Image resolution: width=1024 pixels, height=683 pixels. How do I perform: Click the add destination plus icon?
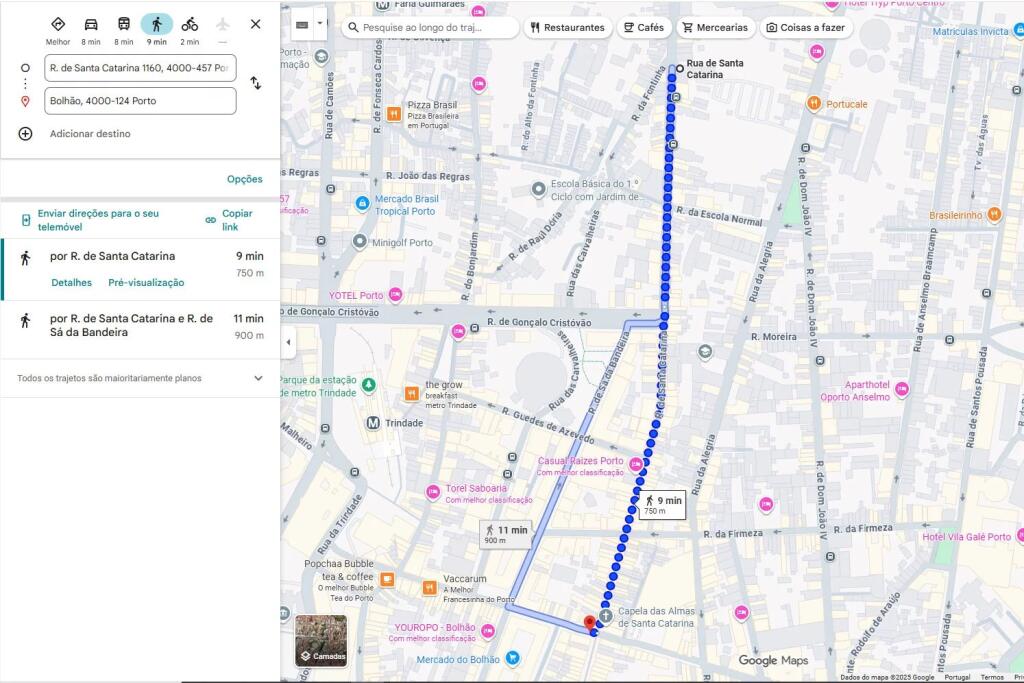[x=26, y=134]
